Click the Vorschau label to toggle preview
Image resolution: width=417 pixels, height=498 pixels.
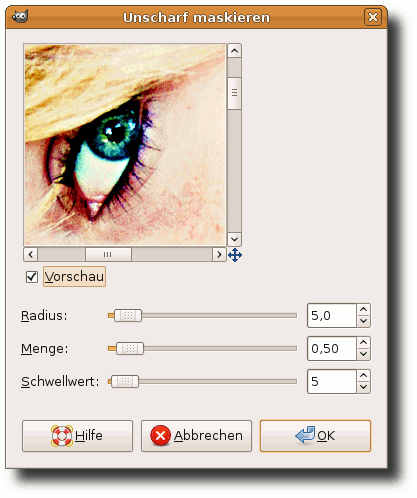point(74,277)
